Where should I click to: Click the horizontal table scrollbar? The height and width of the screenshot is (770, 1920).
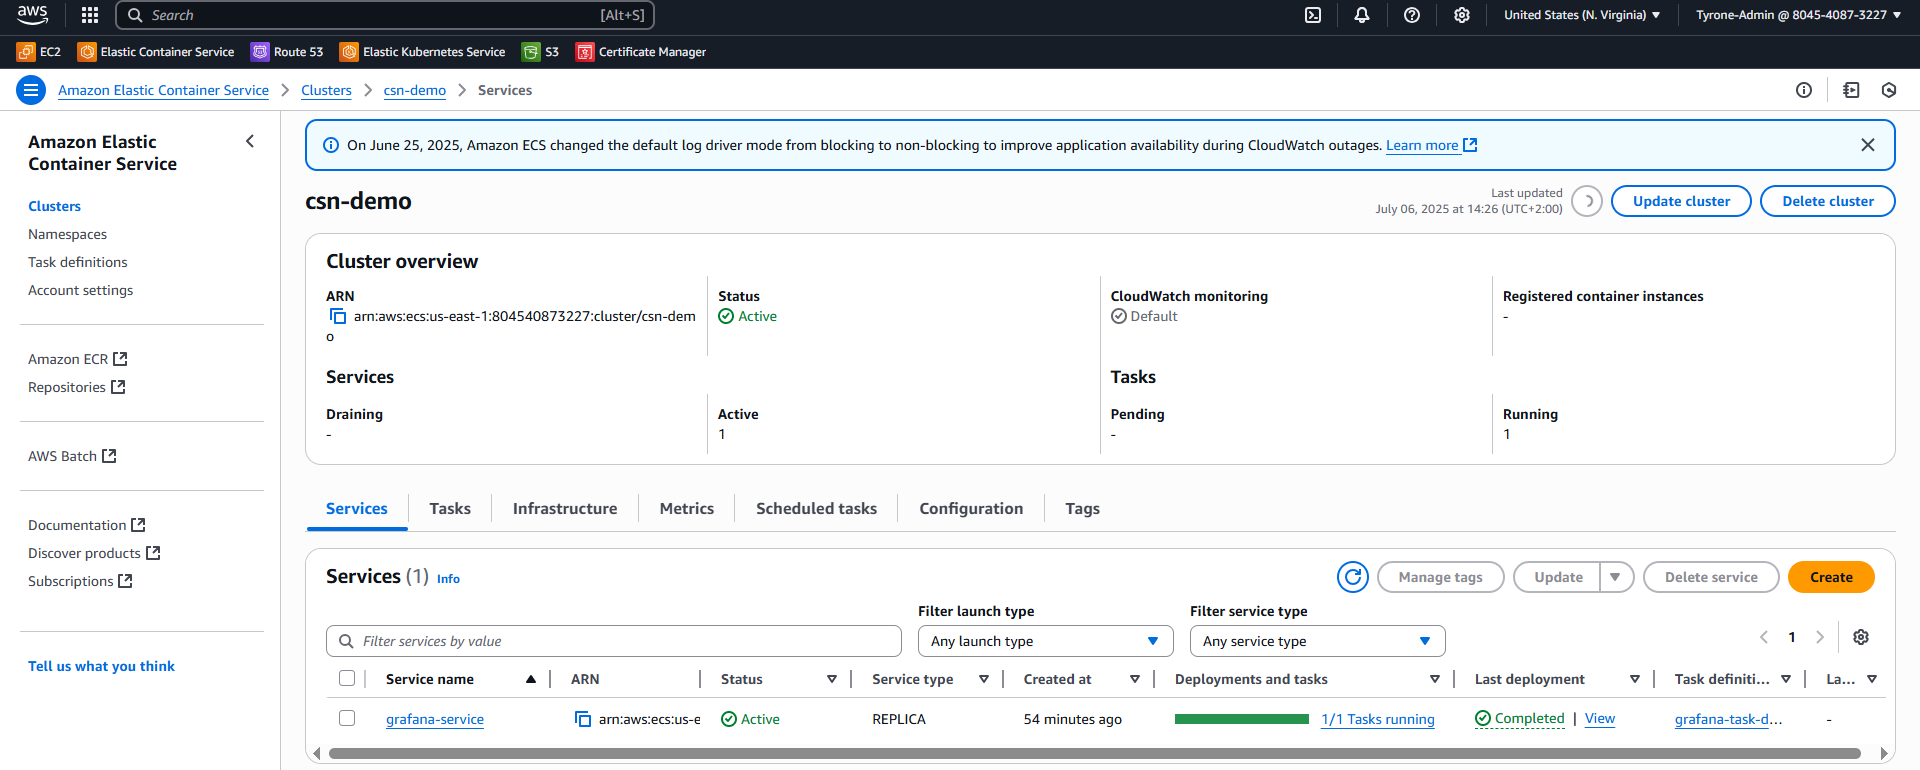(1094, 754)
